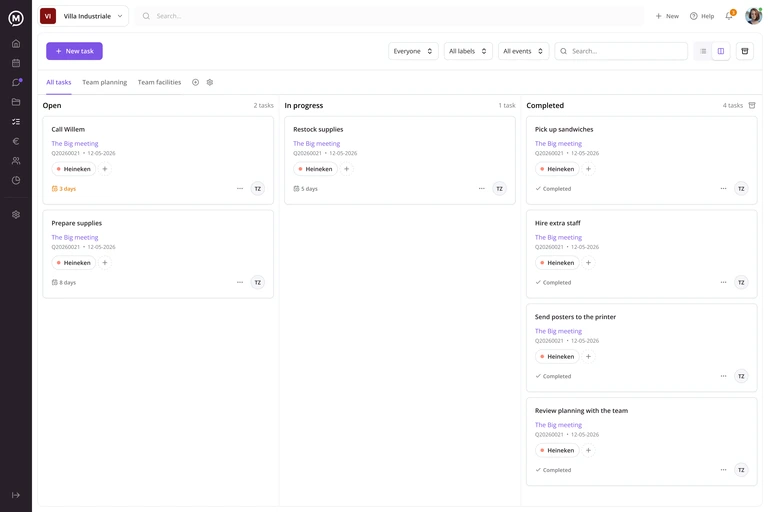Open the Restock supplies task title
768x512 pixels.
(318, 129)
